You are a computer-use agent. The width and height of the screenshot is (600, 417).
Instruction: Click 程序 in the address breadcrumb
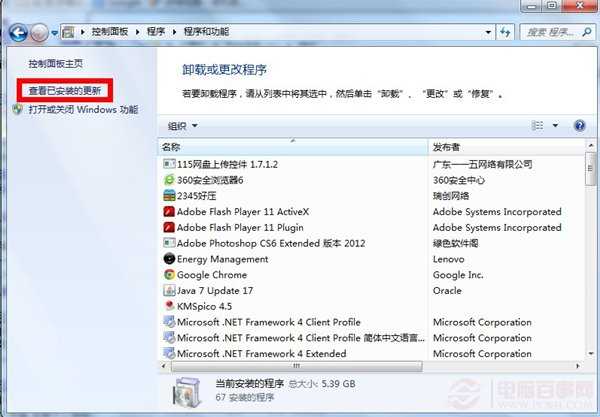click(156, 31)
